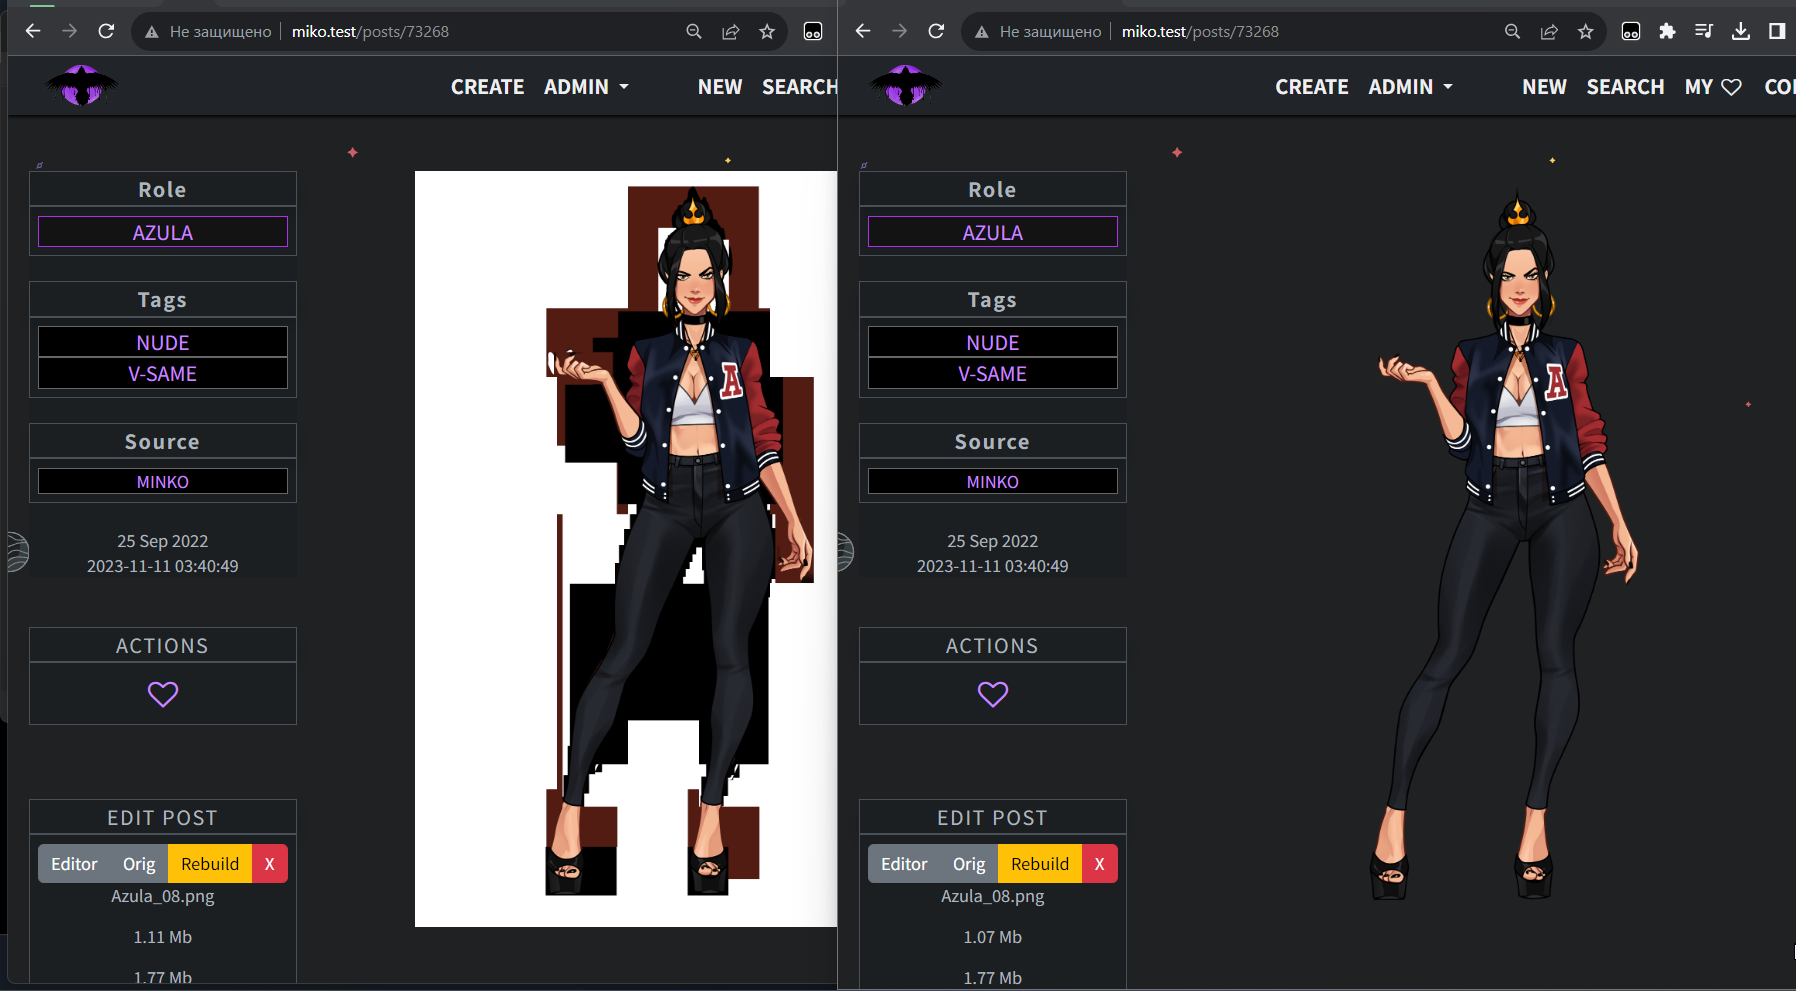The width and height of the screenshot is (1796, 991).
Task: Open NEW in the left window navbar
Action: (x=720, y=87)
